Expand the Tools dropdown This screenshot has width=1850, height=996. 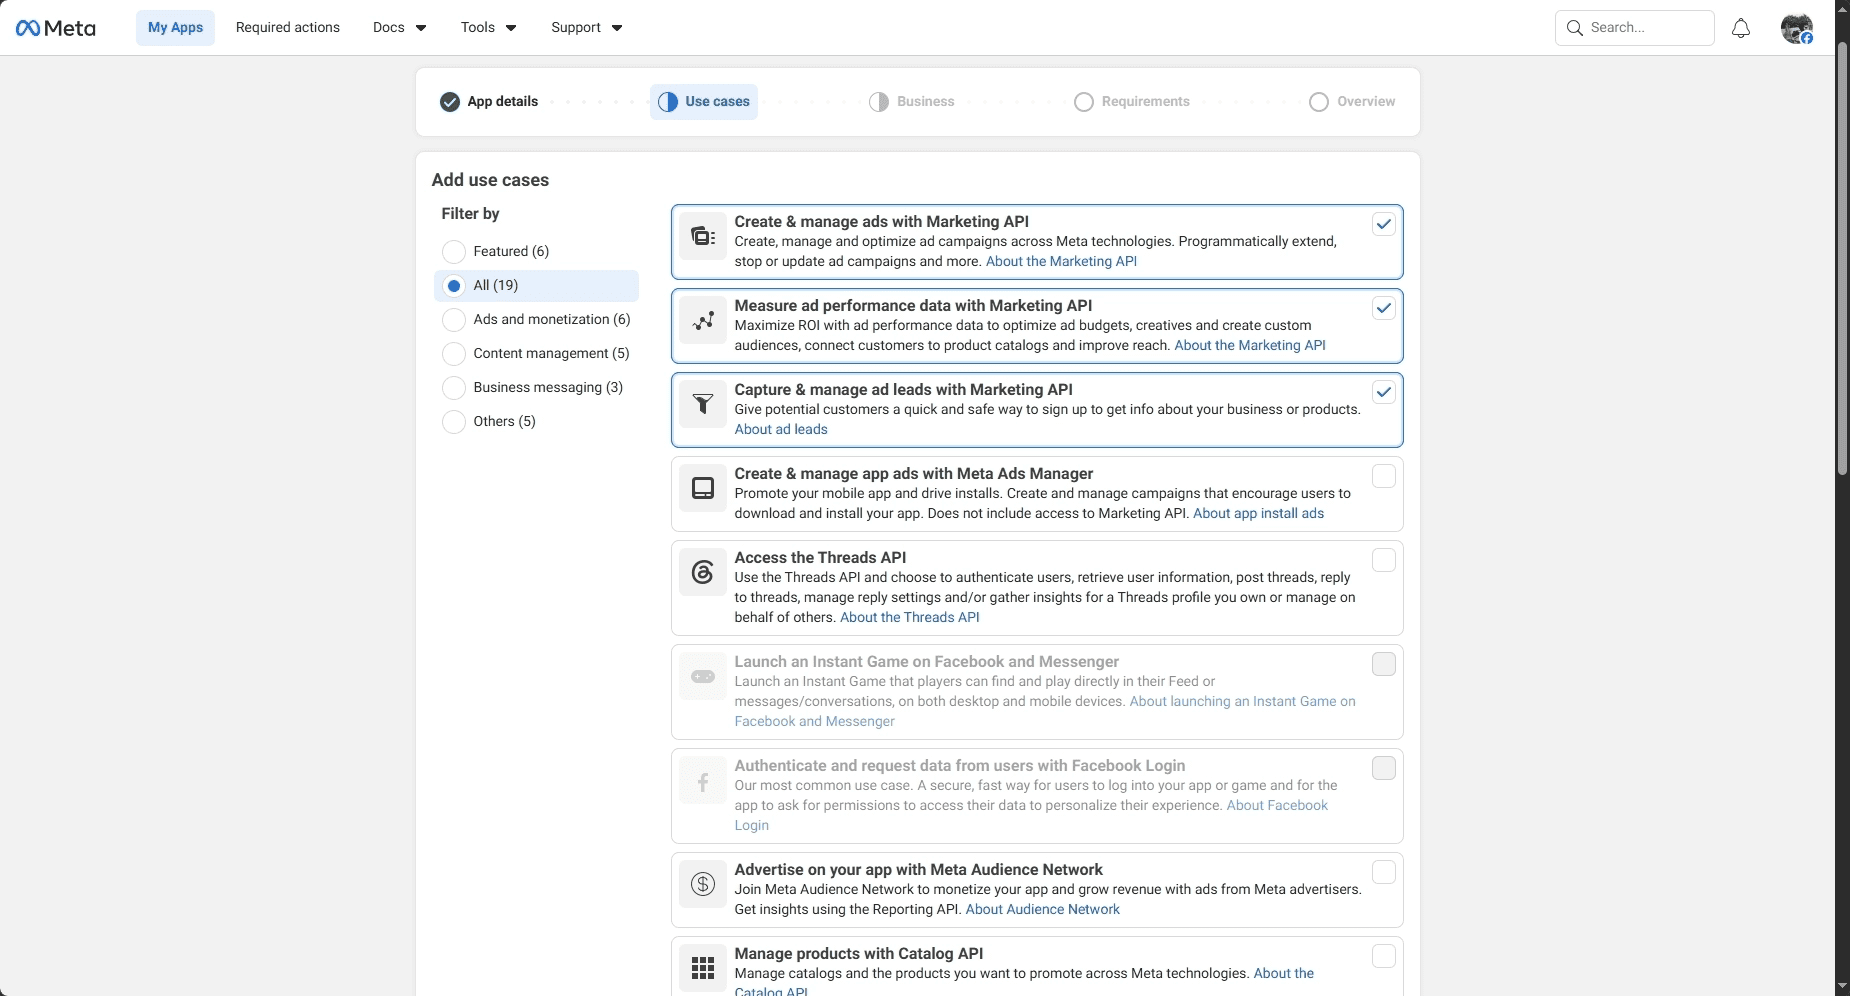click(x=489, y=28)
